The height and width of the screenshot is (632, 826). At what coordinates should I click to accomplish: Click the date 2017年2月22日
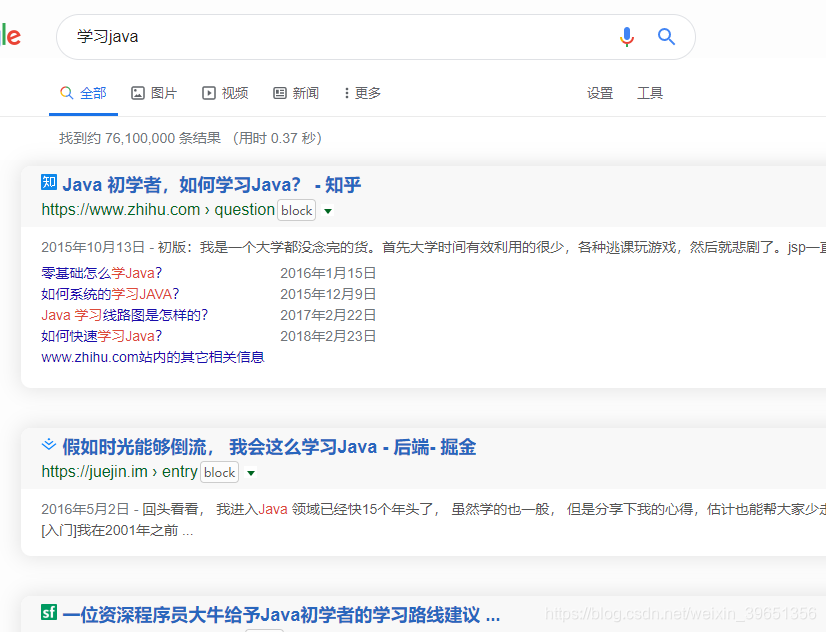[328, 315]
